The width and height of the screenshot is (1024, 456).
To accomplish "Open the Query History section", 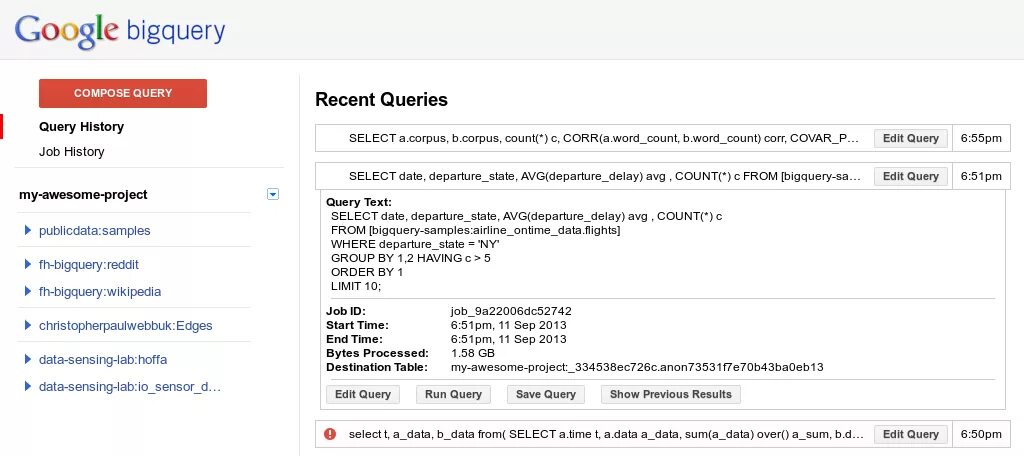I will point(81,127).
